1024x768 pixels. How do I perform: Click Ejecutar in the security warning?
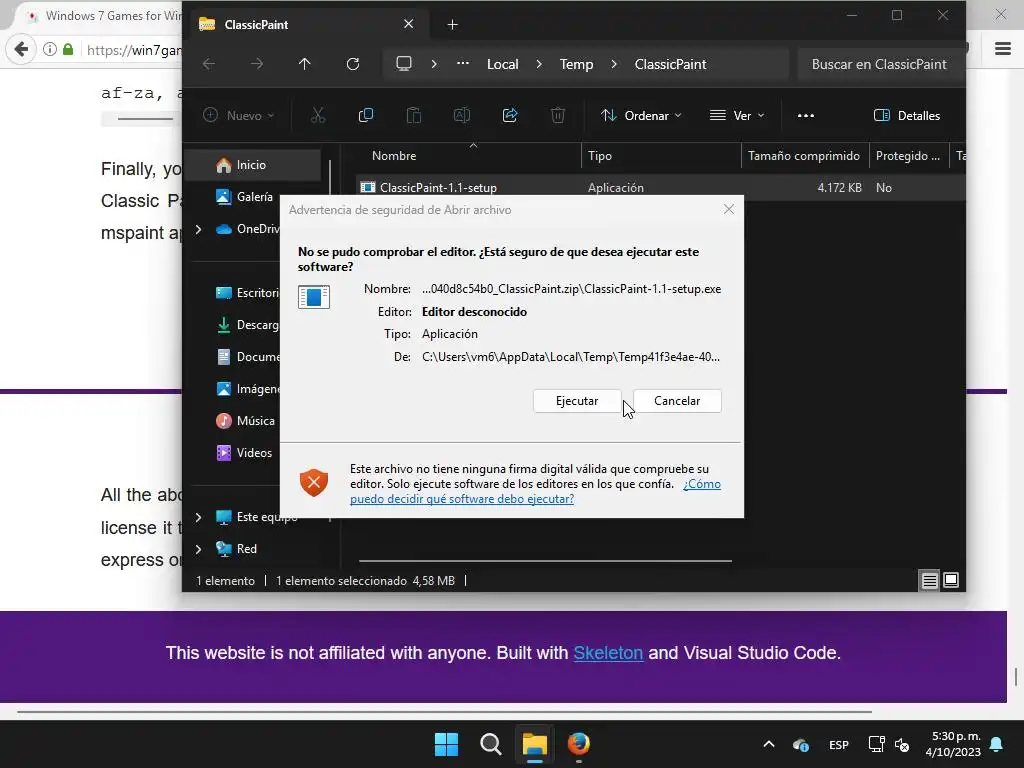point(577,401)
